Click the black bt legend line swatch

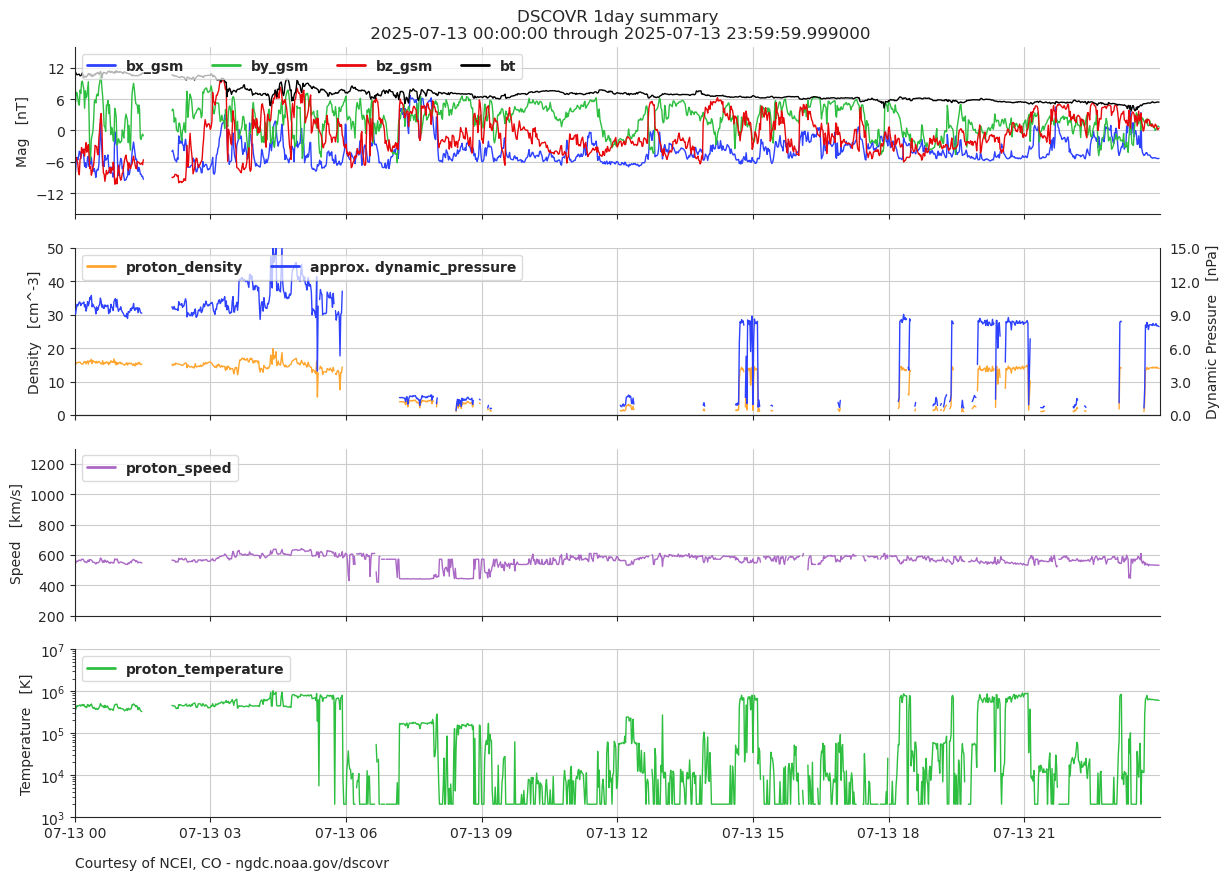pos(476,67)
